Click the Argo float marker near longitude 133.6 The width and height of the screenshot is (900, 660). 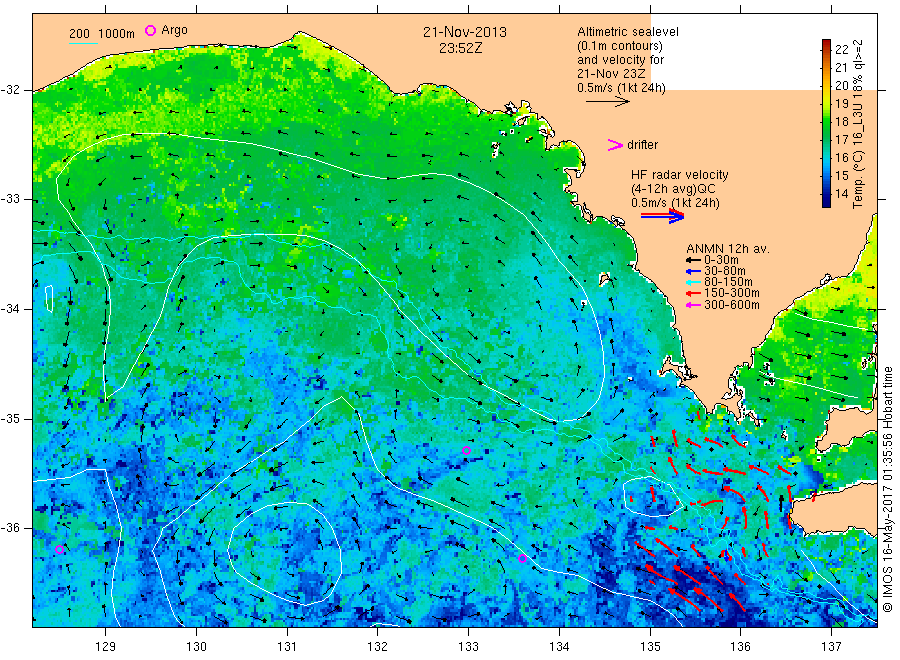pos(522,558)
